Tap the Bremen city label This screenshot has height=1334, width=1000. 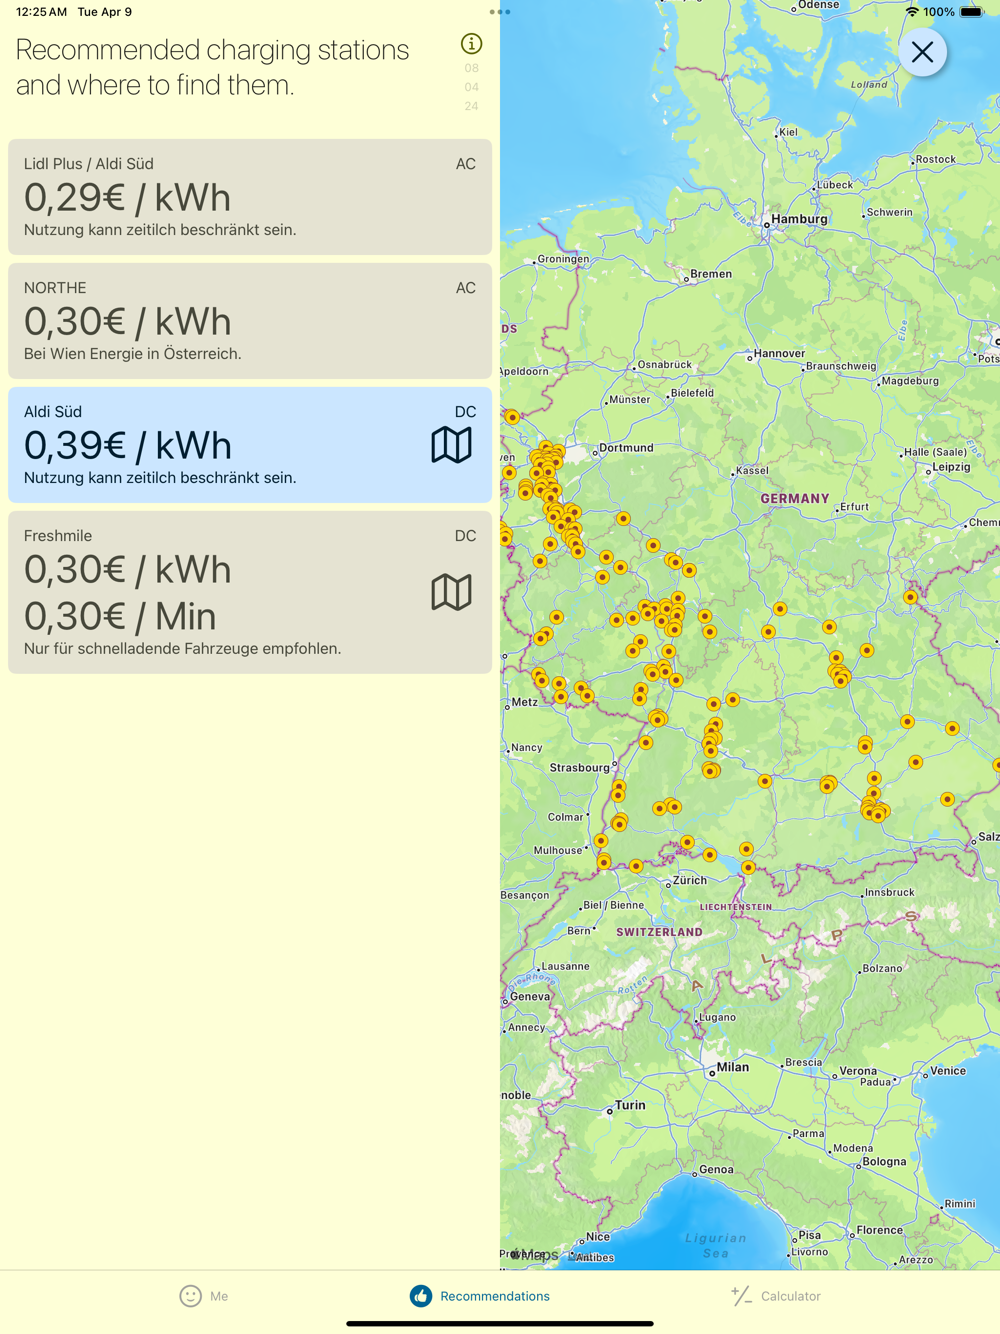click(x=711, y=274)
